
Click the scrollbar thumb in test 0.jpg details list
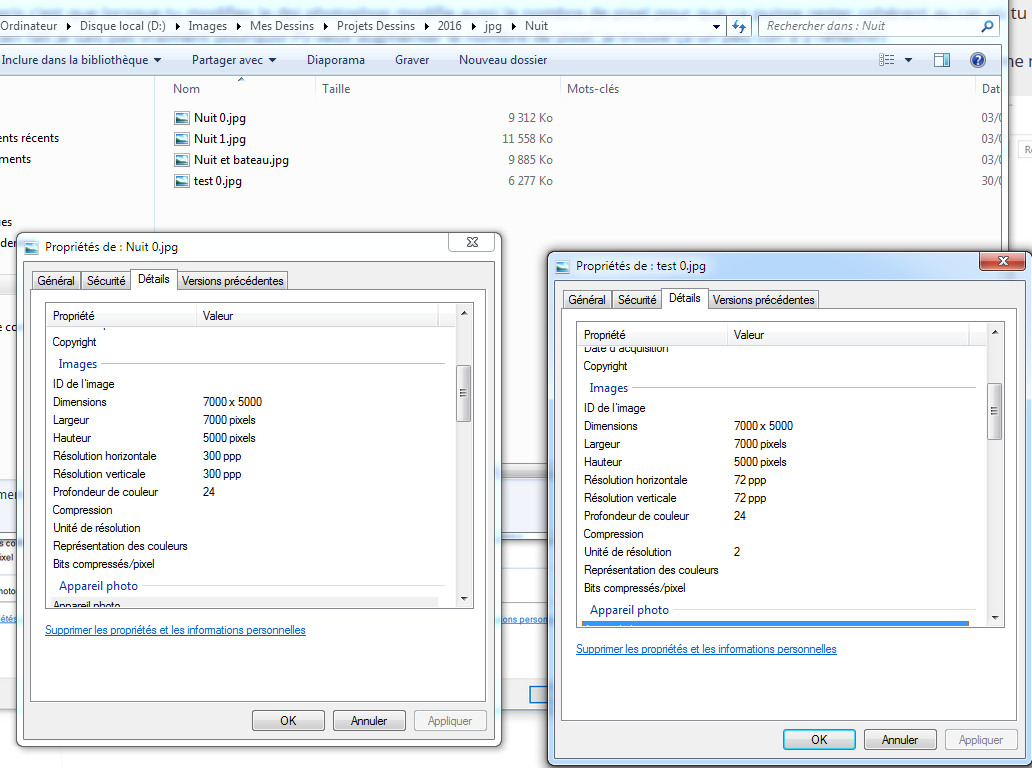point(994,411)
